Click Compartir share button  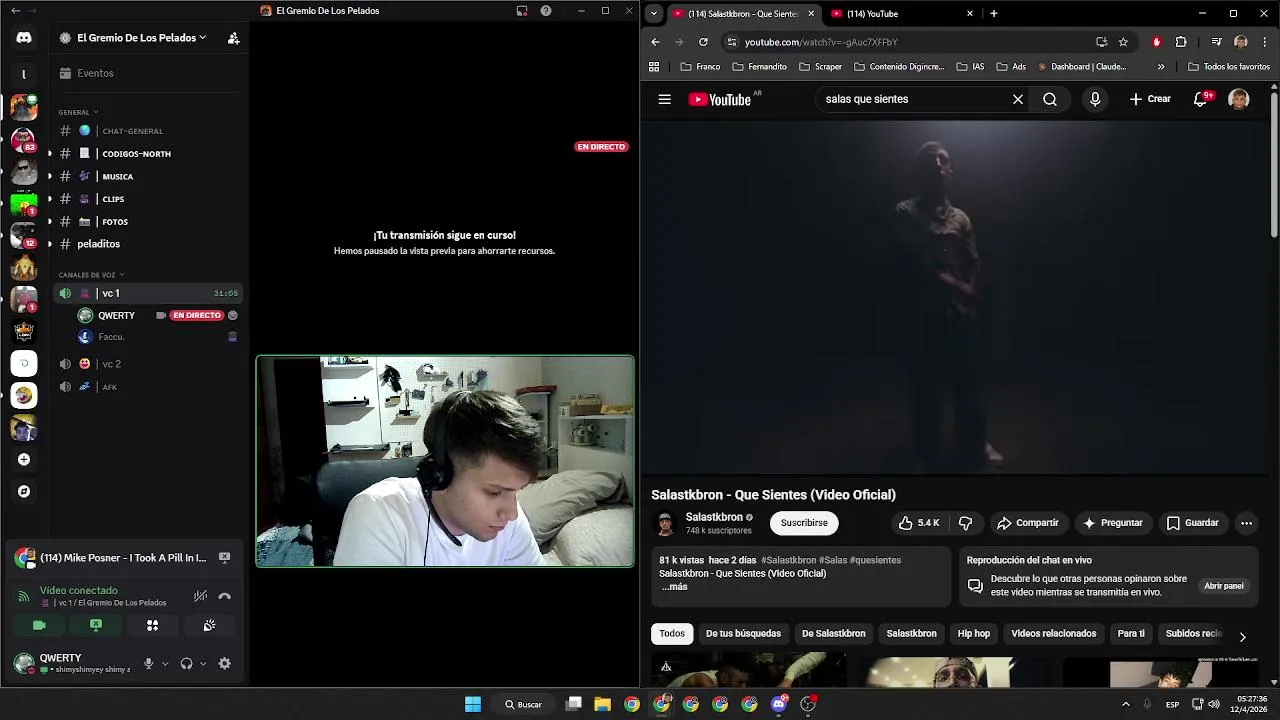tap(1028, 523)
